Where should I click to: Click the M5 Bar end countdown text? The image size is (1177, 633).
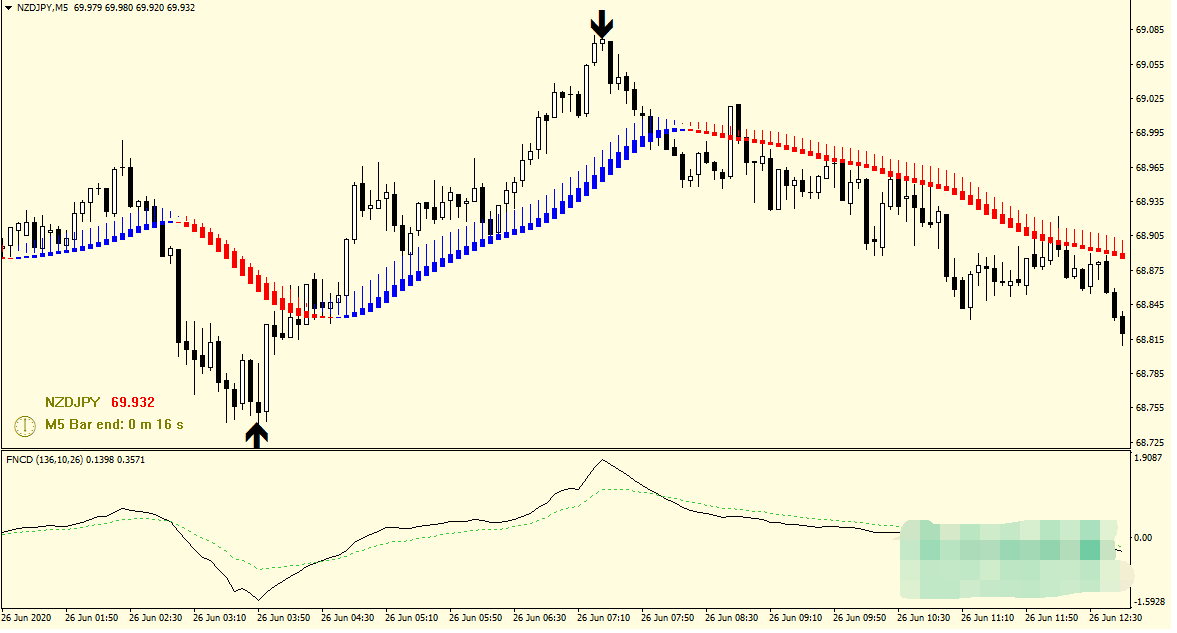coord(114,425)
